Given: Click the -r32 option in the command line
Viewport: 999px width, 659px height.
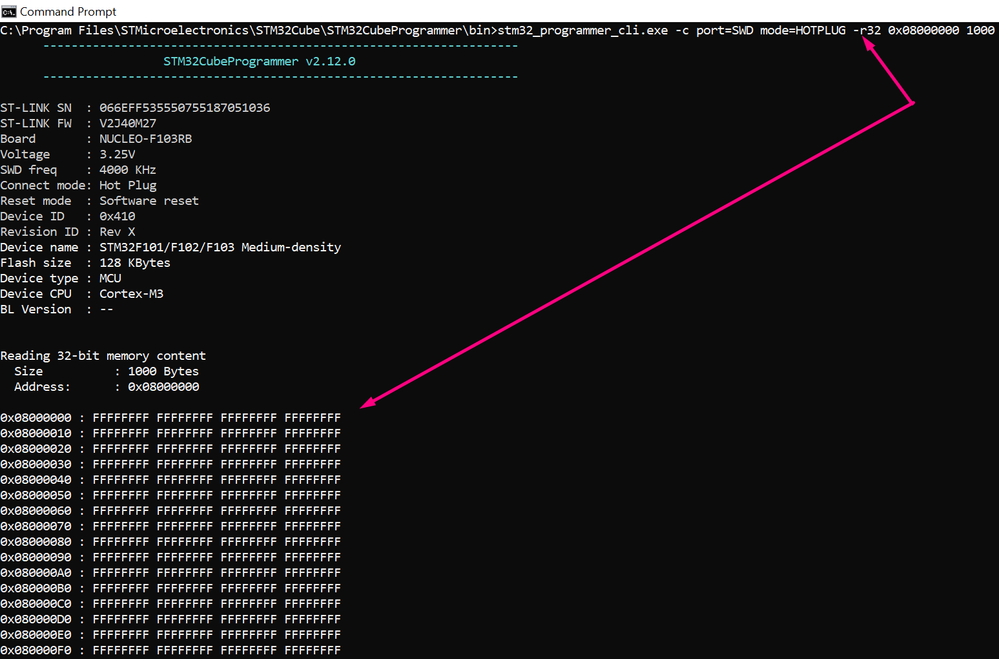Looking at the screenshot, I should (866, 30).
